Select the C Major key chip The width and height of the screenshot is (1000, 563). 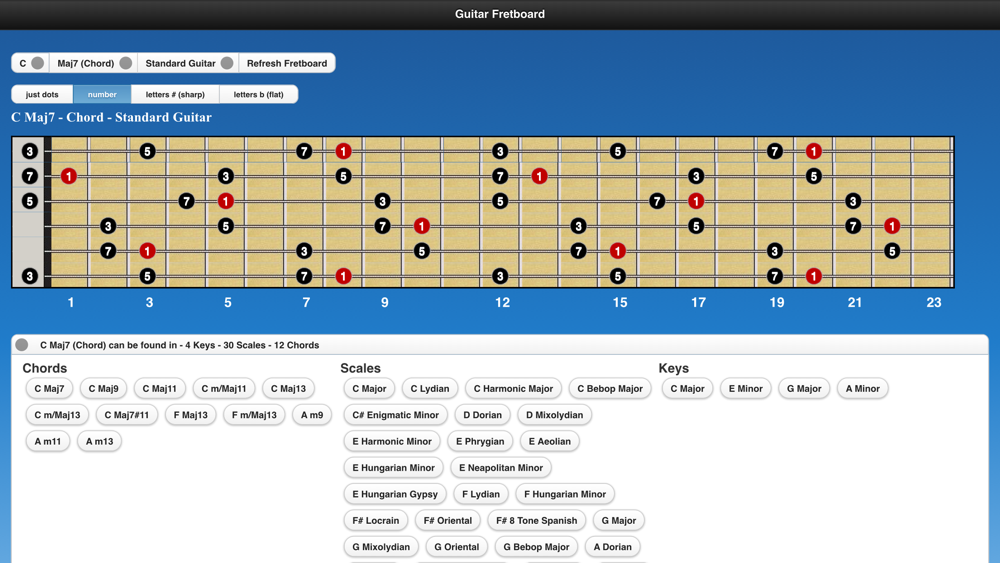[688, 388]
